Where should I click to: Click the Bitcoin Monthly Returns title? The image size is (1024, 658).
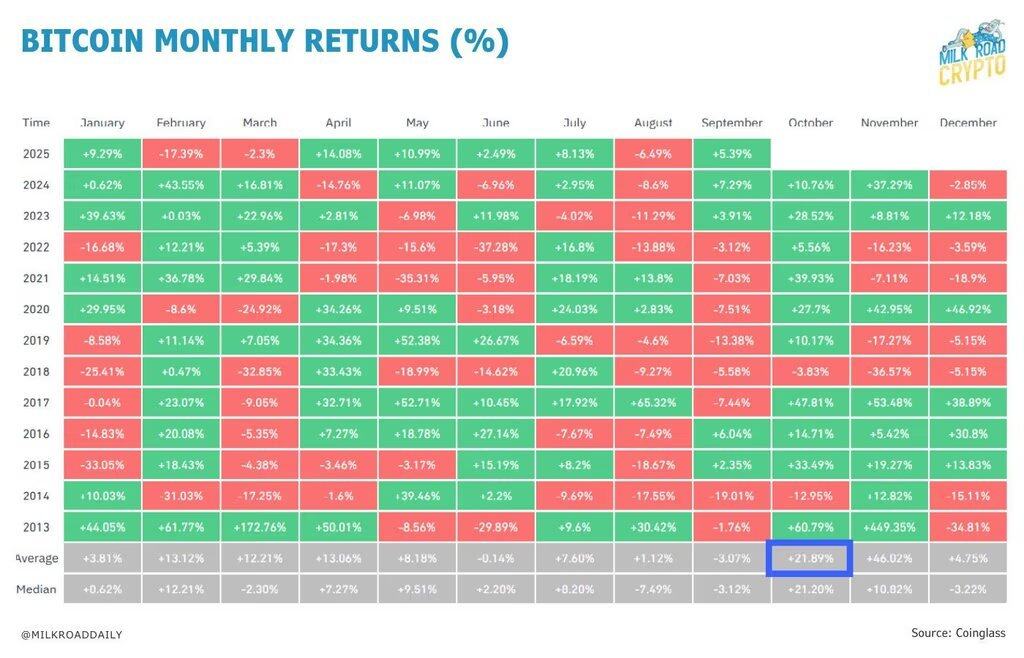(x=265, y=42)
